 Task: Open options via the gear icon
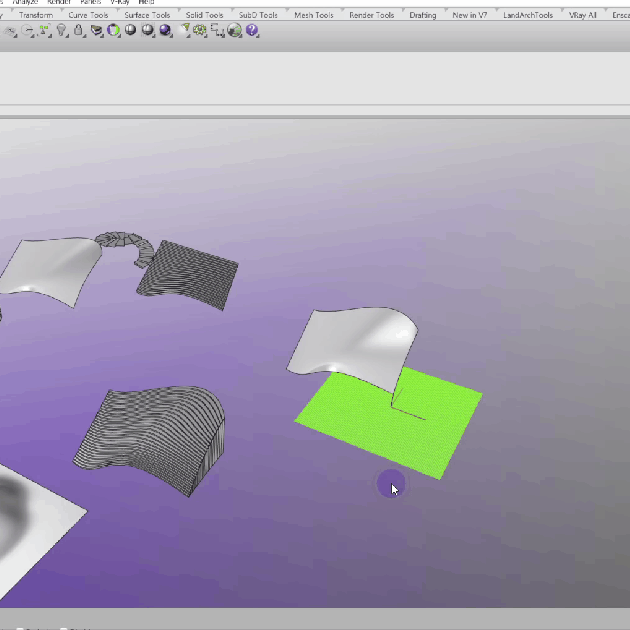click(200, 31)
